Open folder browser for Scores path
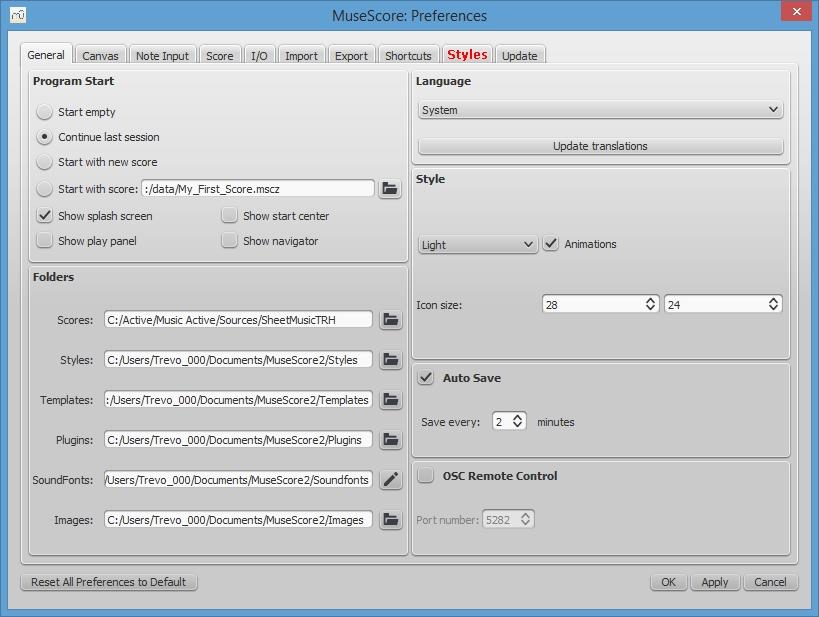Viewport: 819px width, 617px height. pyautogui.click(x=391, y=320)
